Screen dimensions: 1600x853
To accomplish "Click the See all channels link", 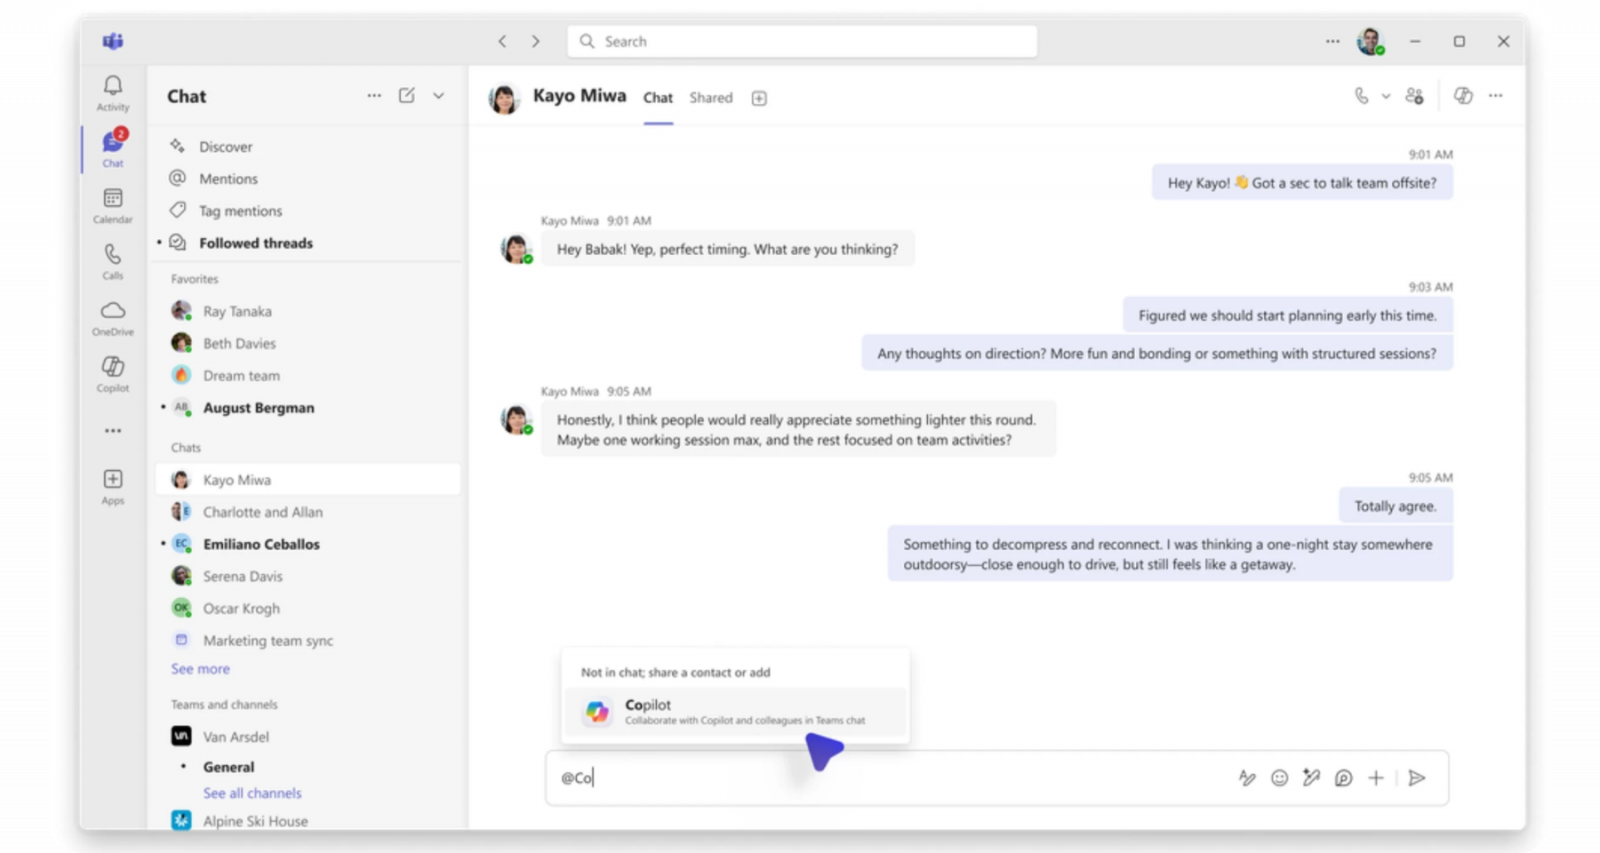I will [252, 793].
